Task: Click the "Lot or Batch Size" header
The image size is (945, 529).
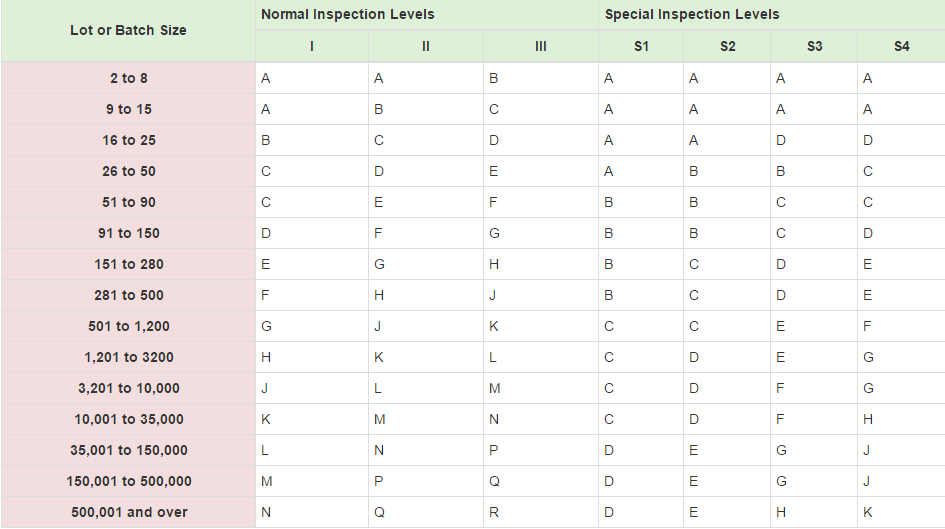Action: 128,30
